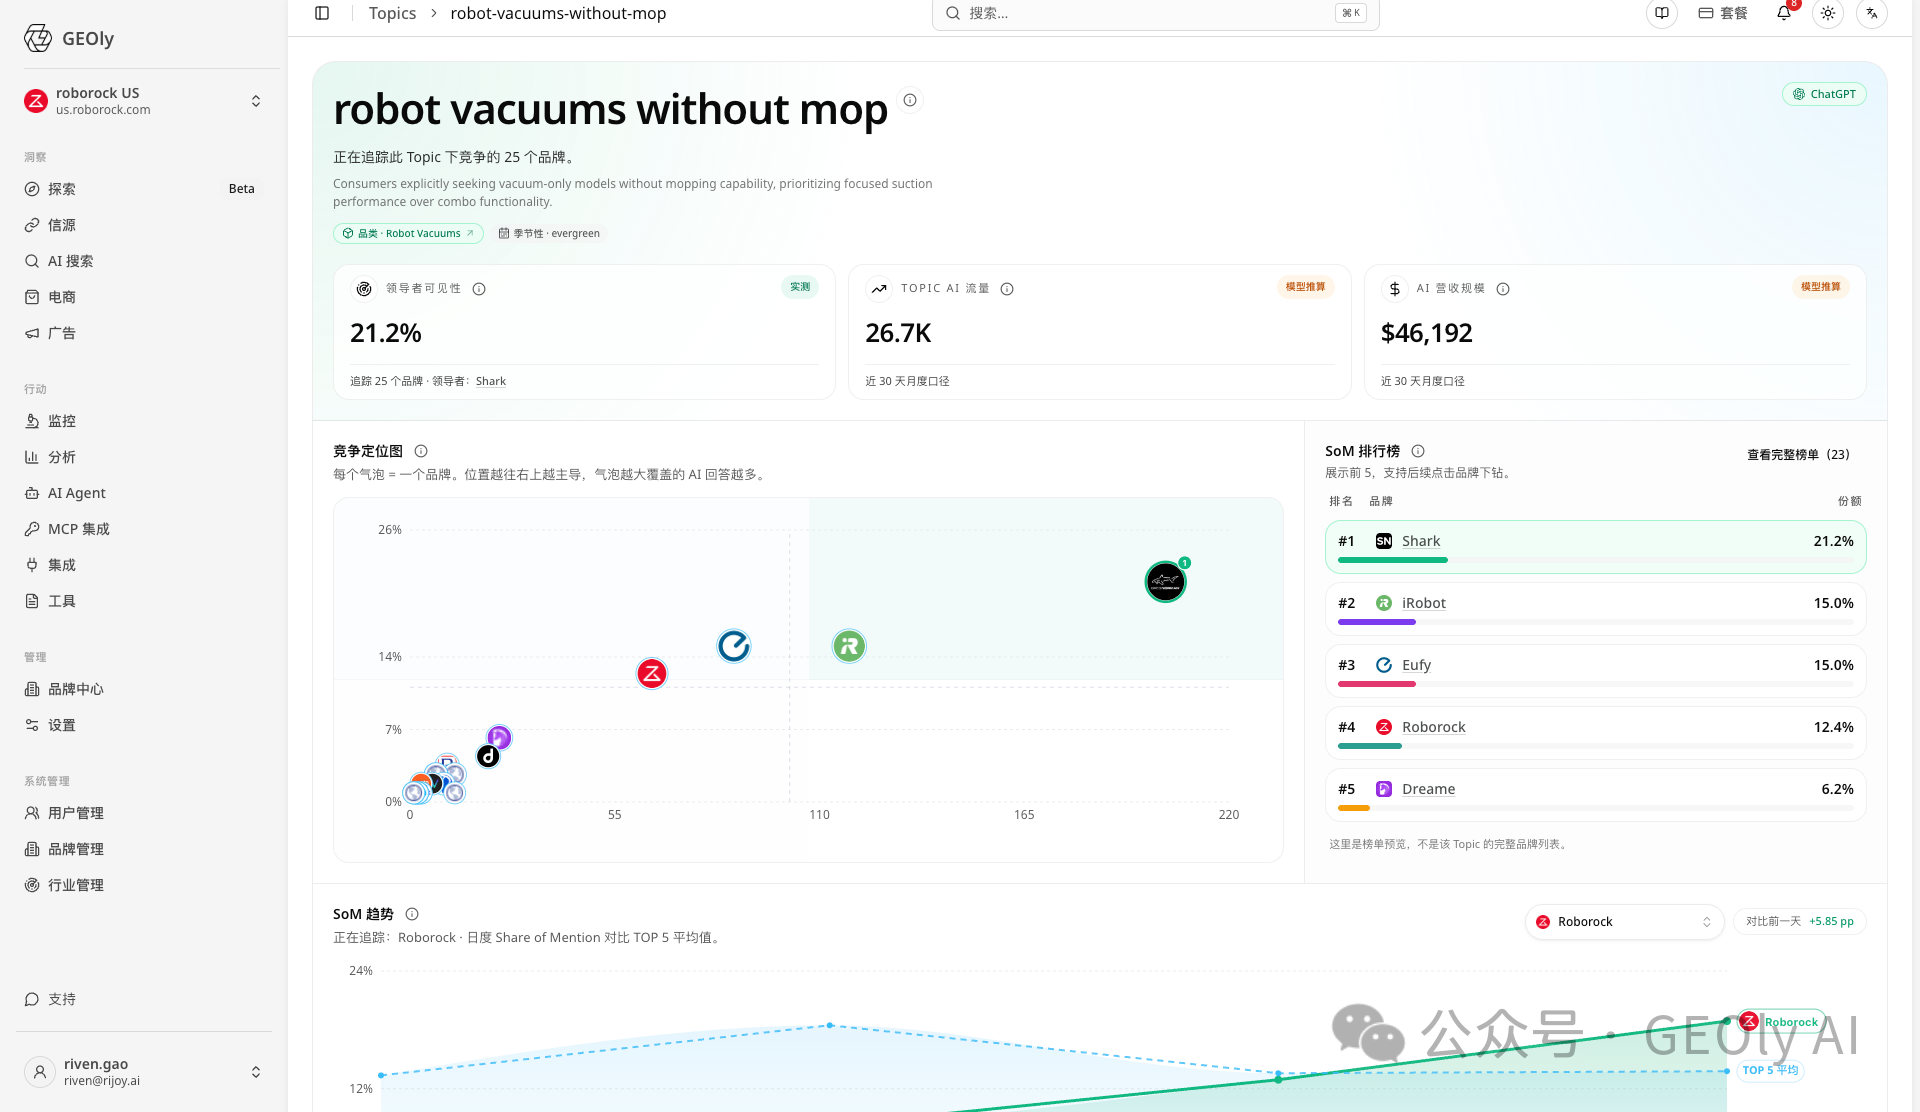The image size is (1920, 1112).
Task: Select the Roborock red bubble in chart
Action: tap(652, 673)
